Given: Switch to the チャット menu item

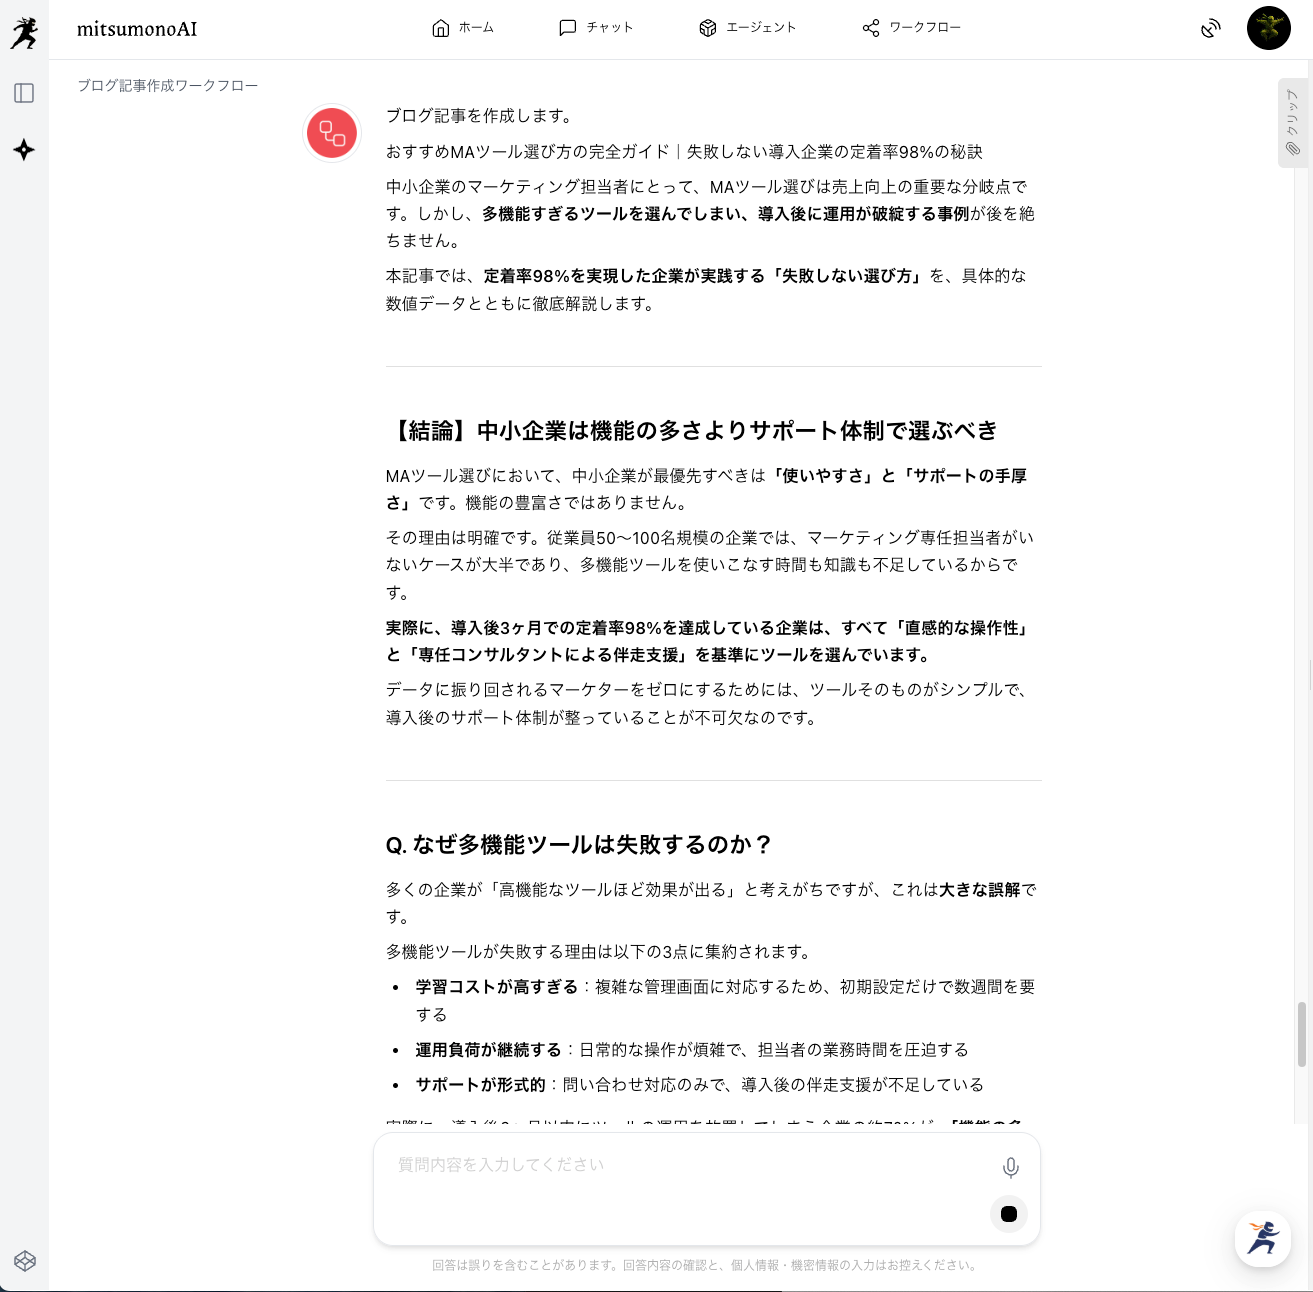Looking at the screenshot, I should (596, 28).
